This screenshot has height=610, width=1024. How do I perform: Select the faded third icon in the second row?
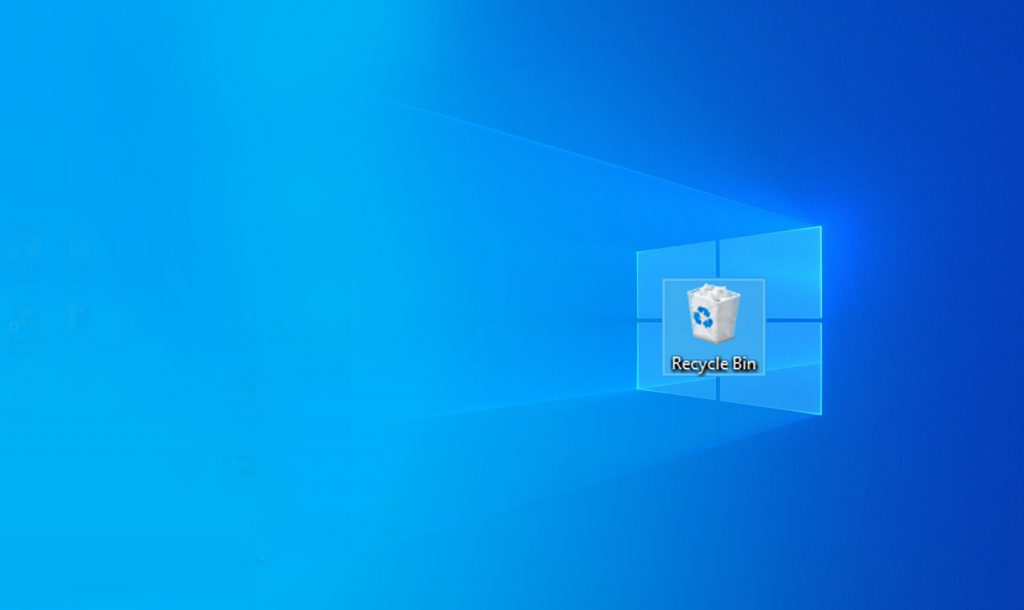[x=131, y=320]
